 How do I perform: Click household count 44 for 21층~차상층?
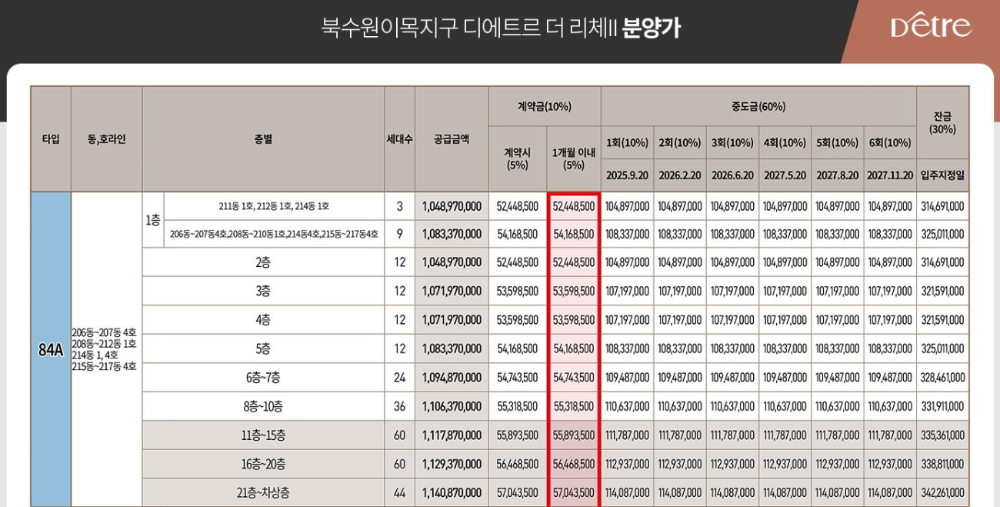[399, 493]
